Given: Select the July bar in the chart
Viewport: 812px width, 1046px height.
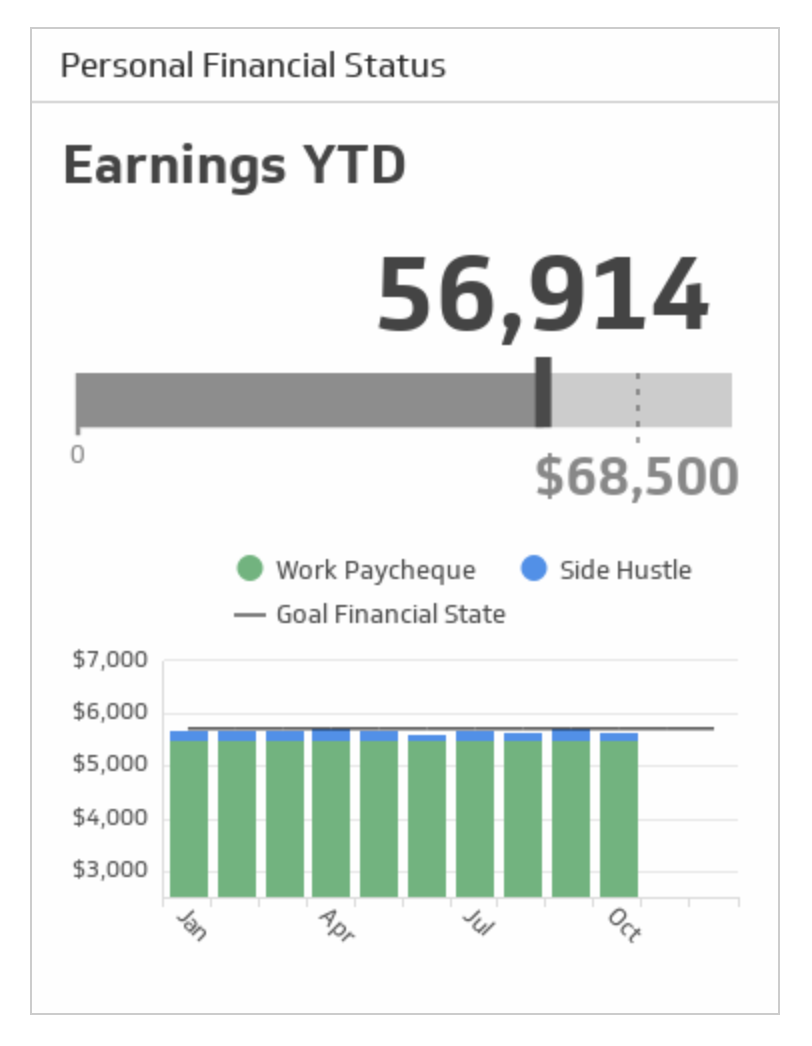Looking at the screenshot, I should pos(475,815).
